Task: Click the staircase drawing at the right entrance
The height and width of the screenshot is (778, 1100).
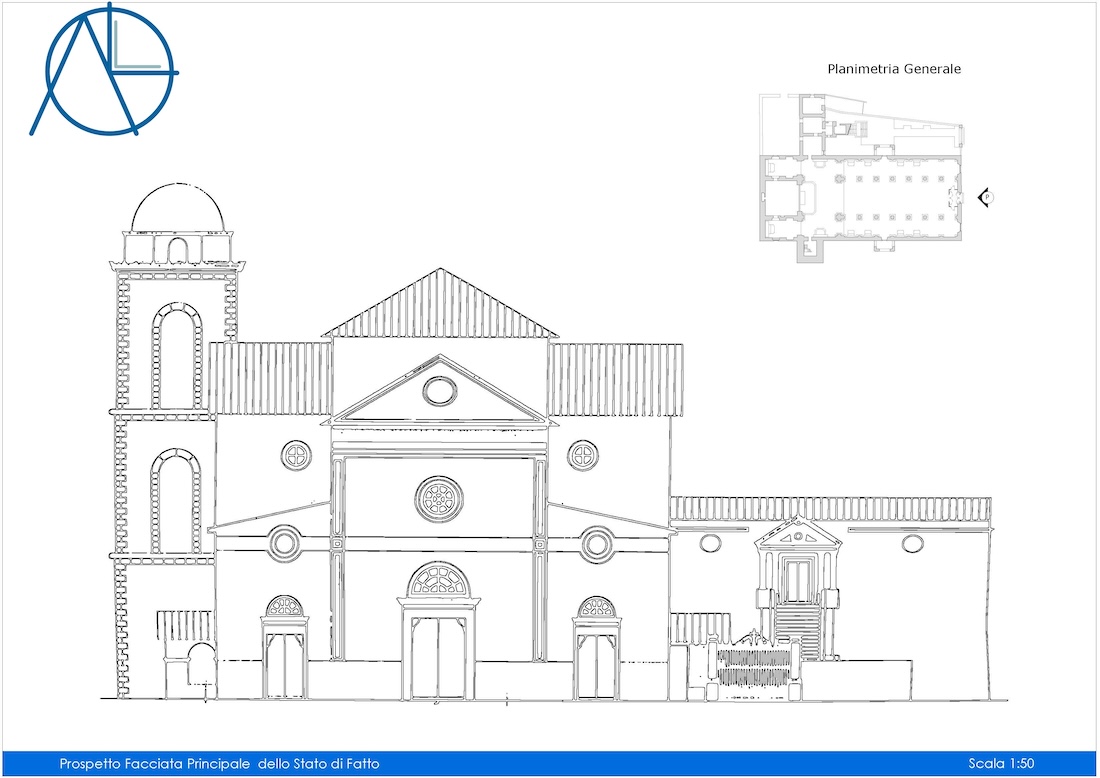Action: pos(800,625)
